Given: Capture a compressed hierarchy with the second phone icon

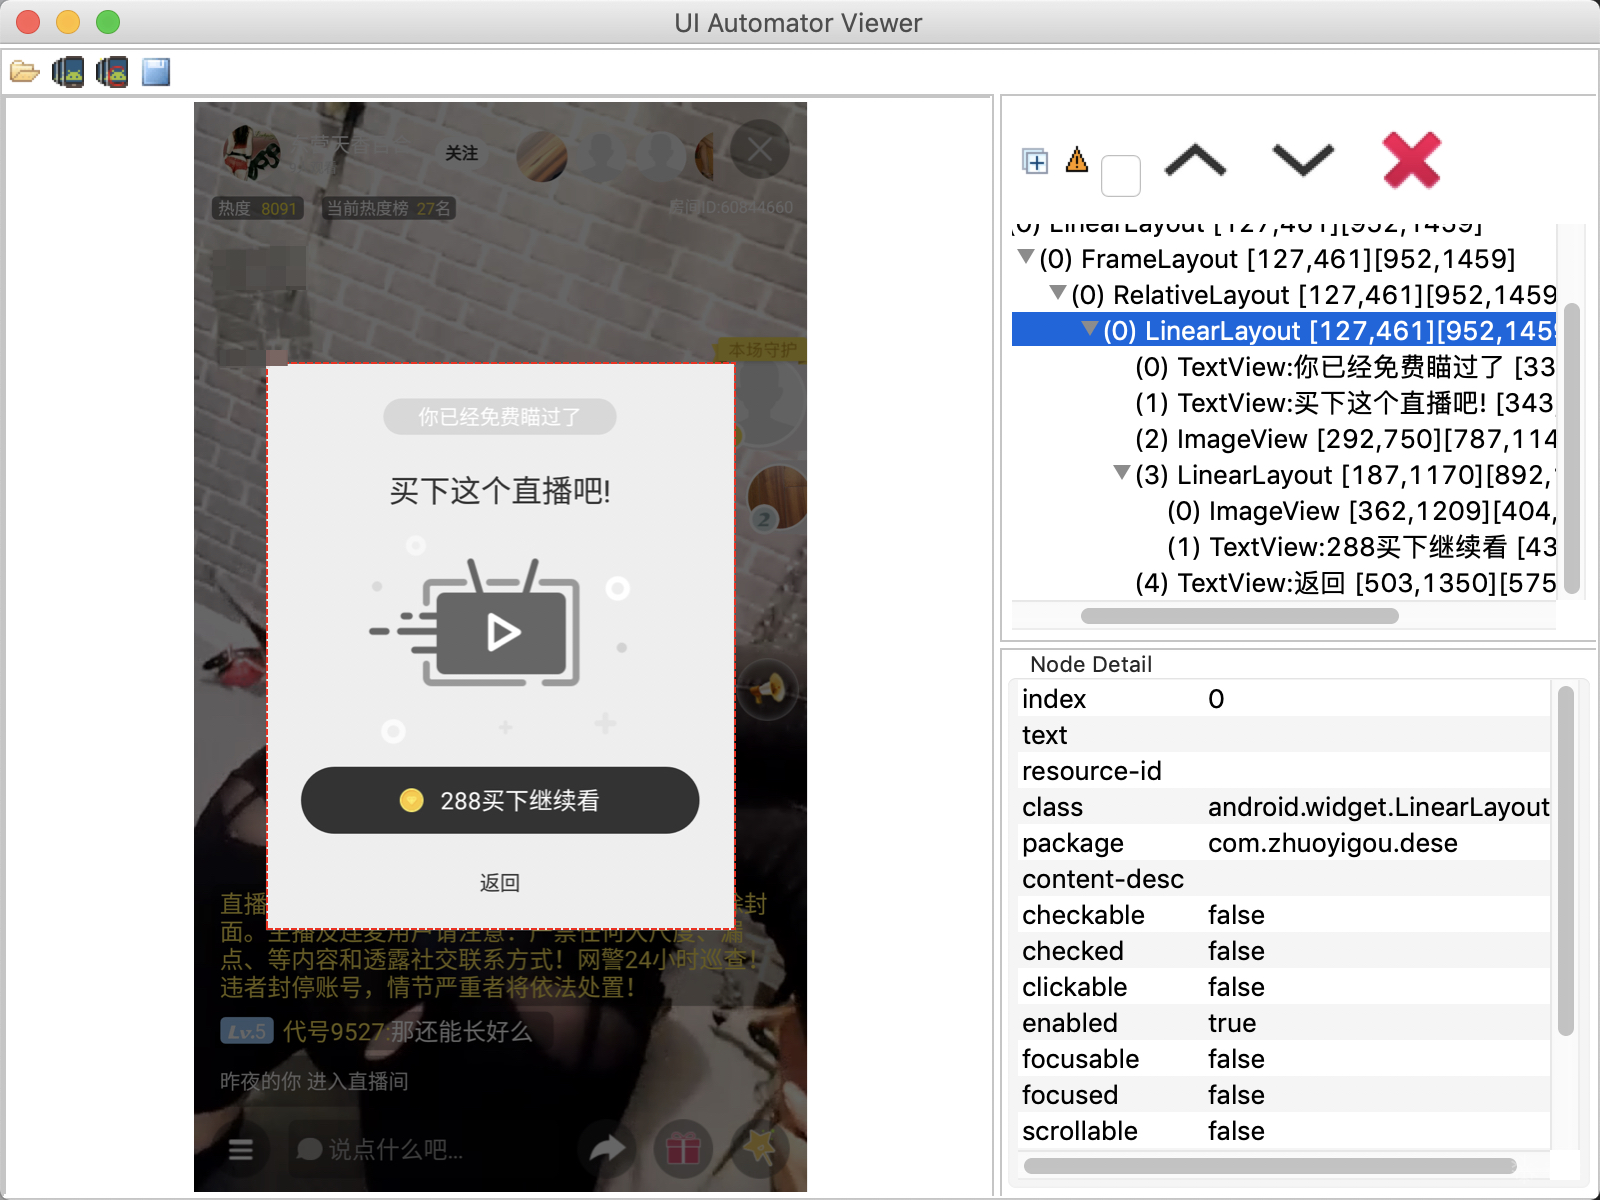Looking at the screenshot, I should (112, 72).
